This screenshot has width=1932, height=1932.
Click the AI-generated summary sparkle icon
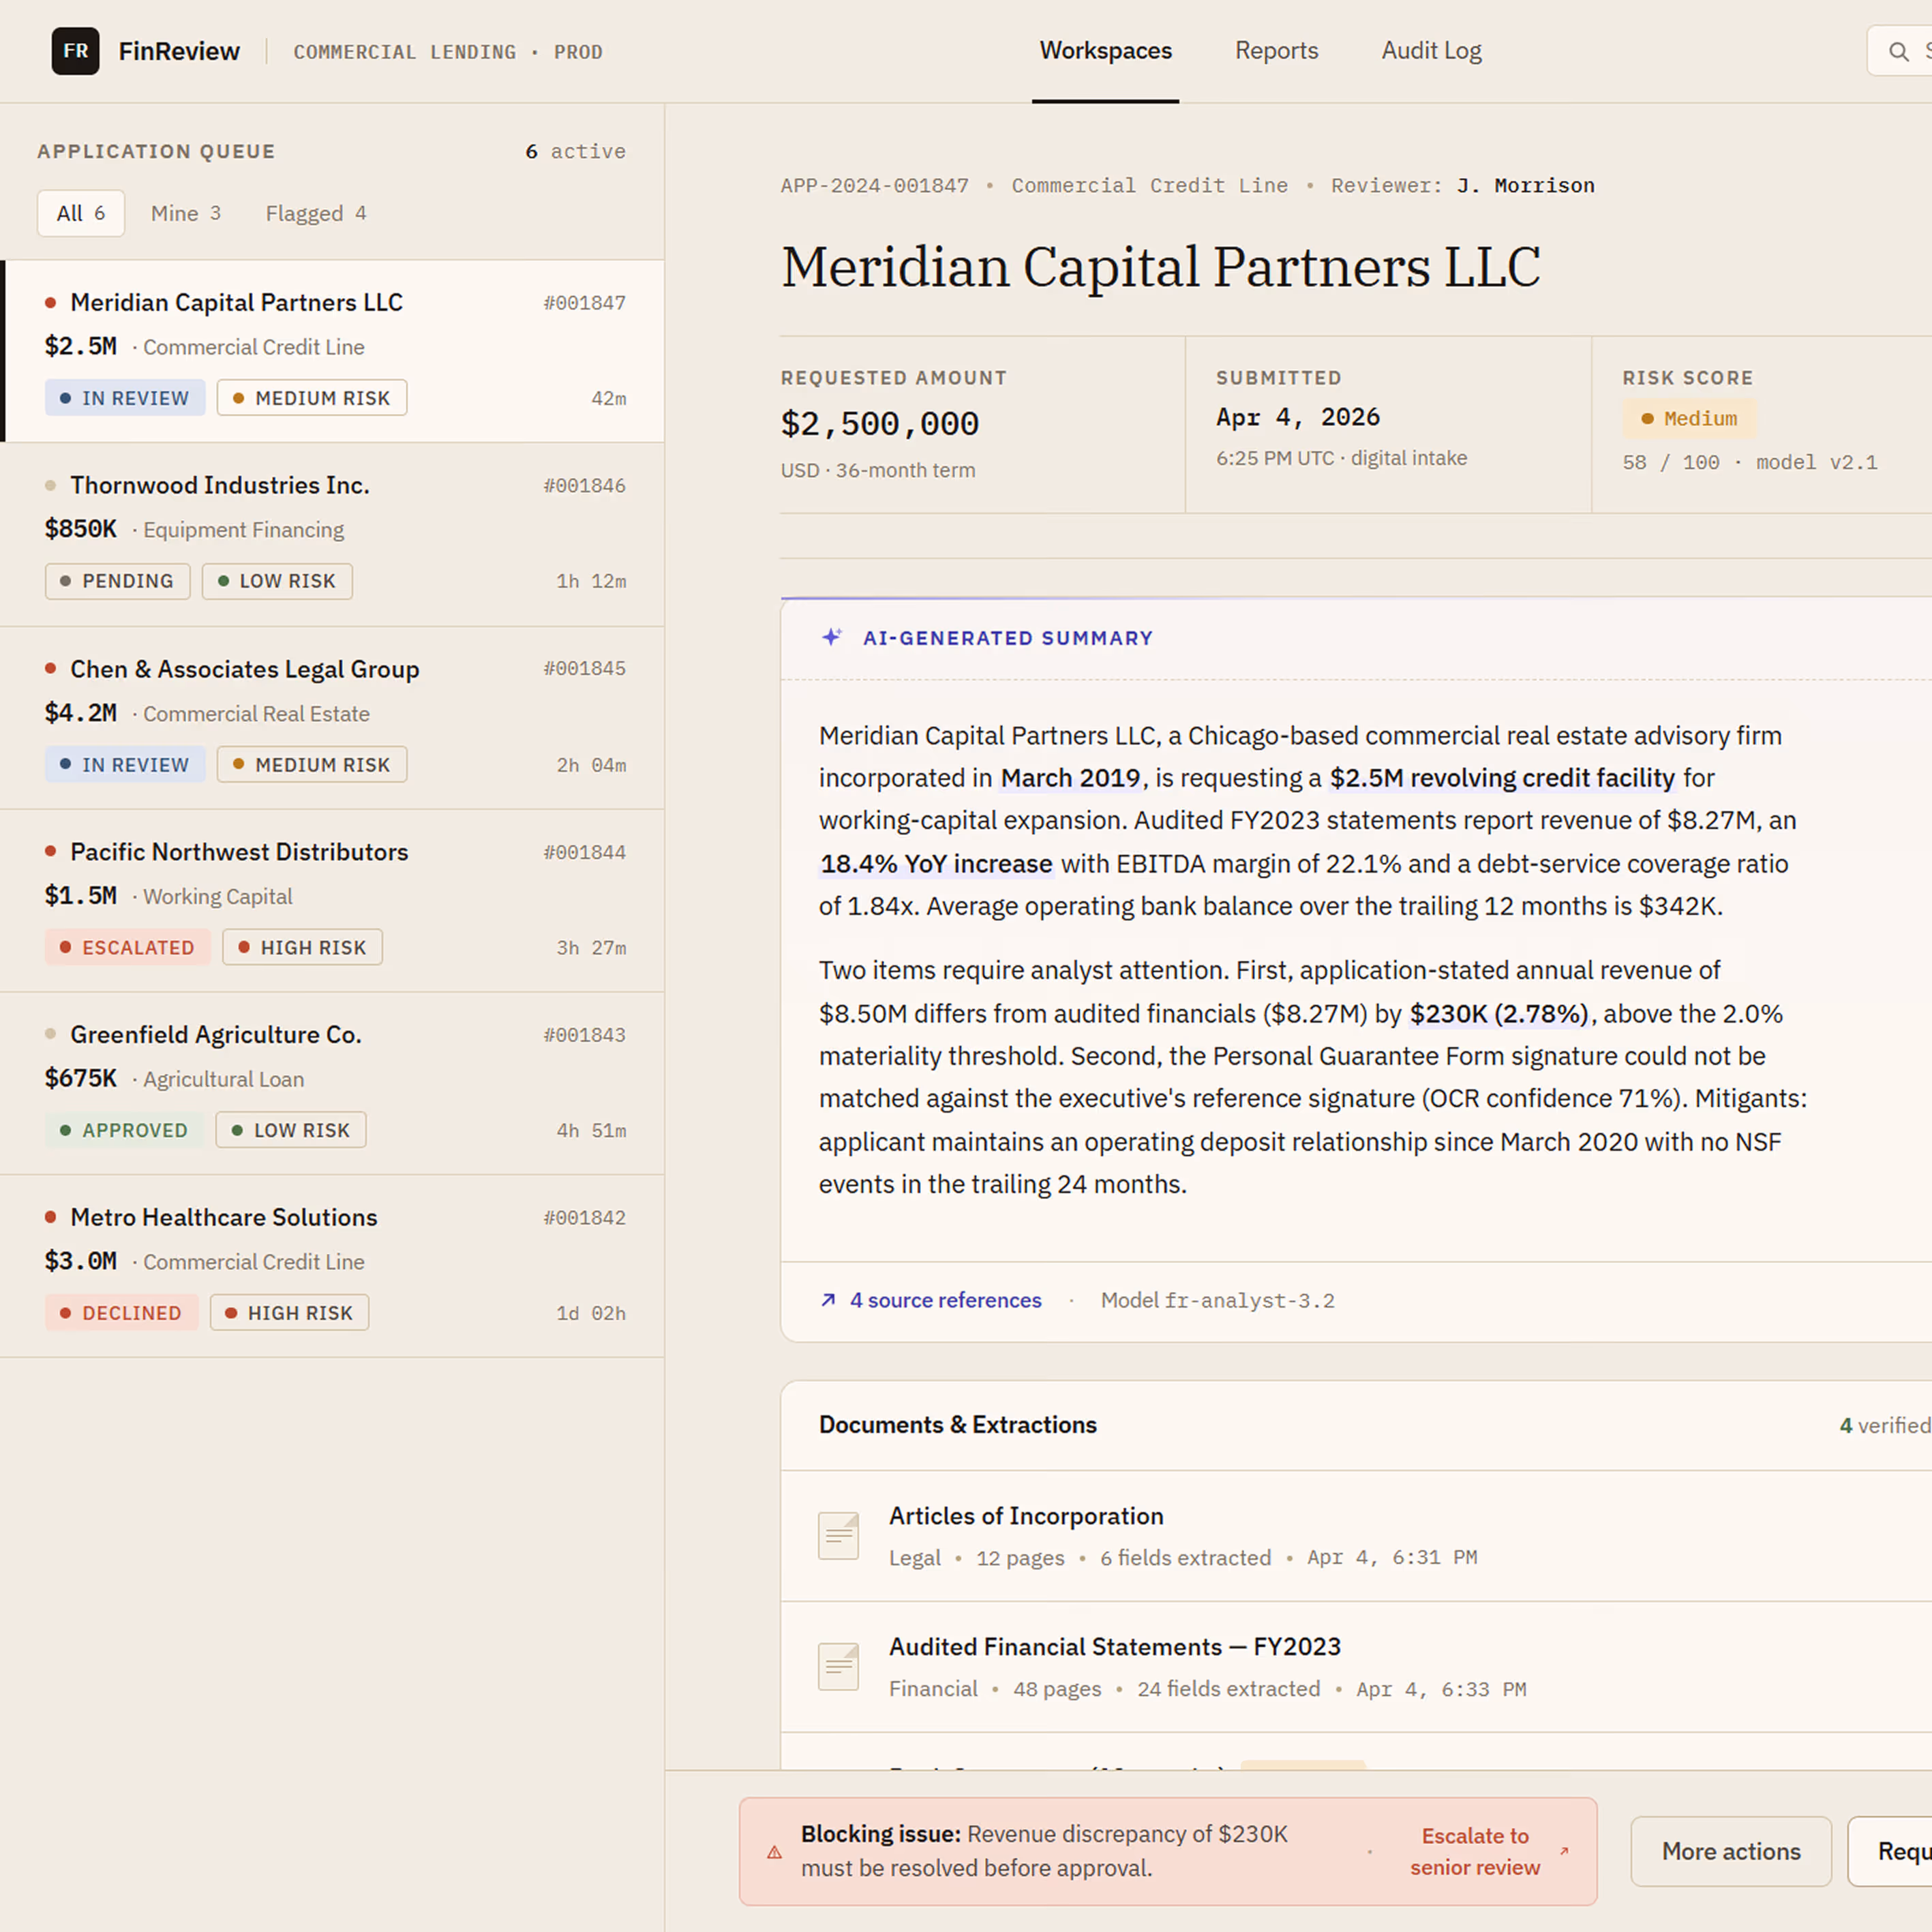831,637
